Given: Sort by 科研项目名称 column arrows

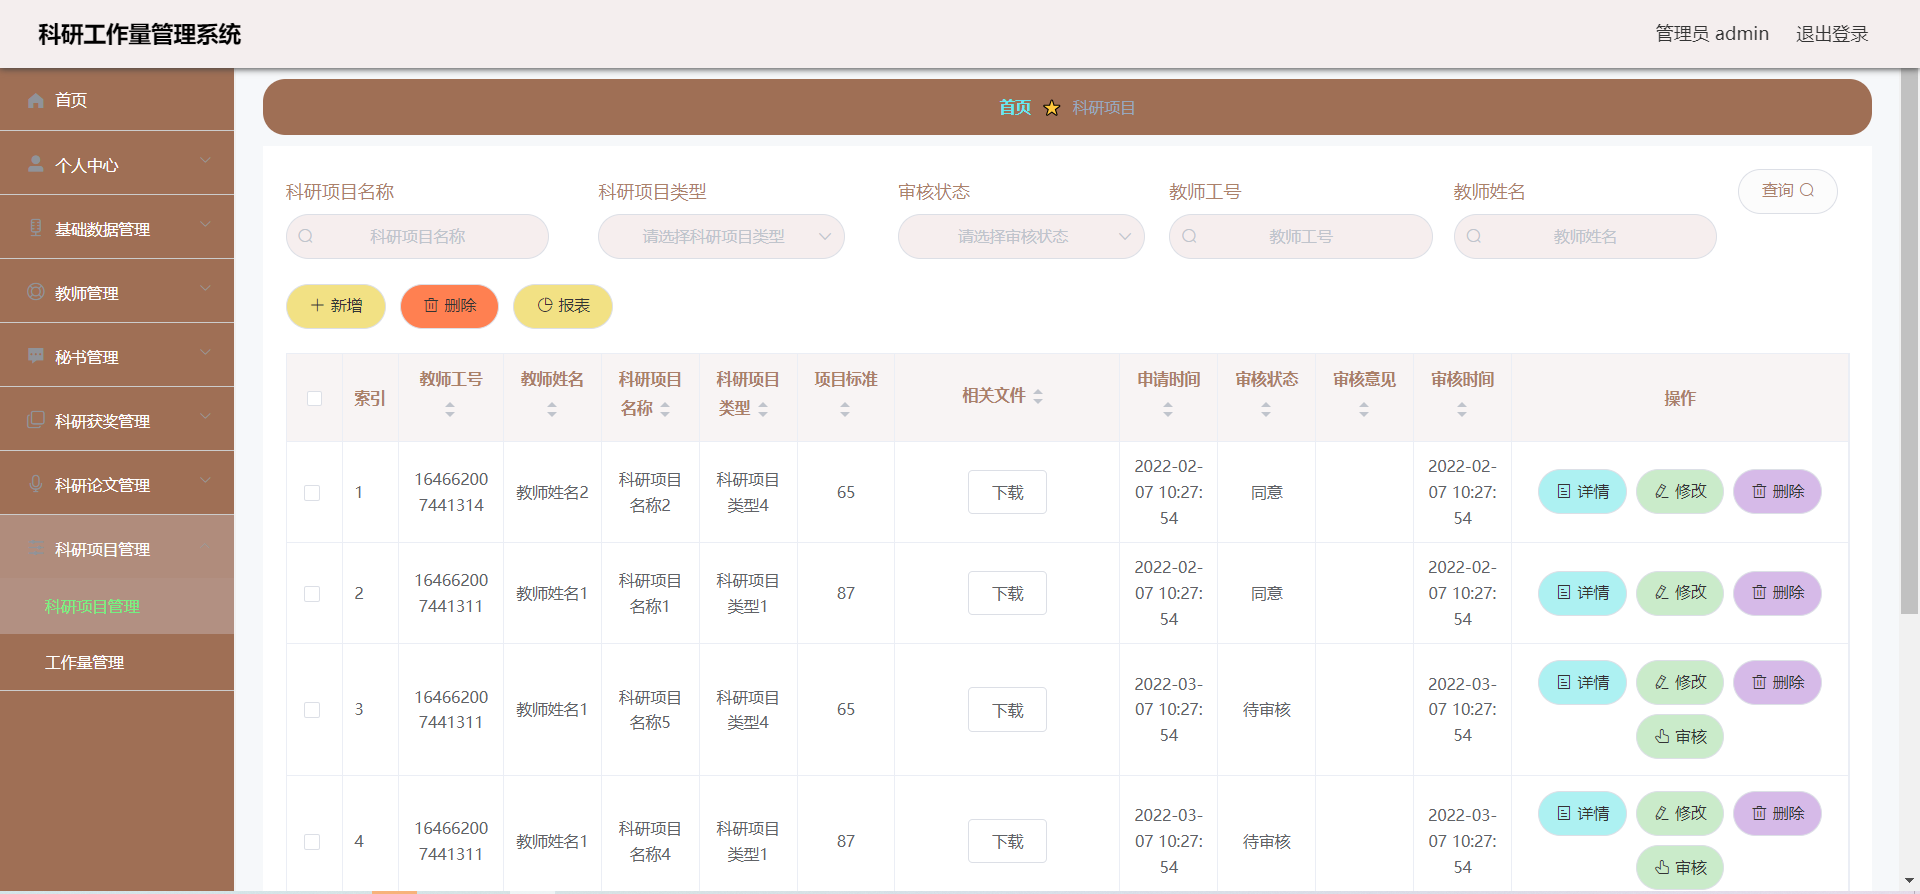Looking at the screenshot, I should point(665,410).
